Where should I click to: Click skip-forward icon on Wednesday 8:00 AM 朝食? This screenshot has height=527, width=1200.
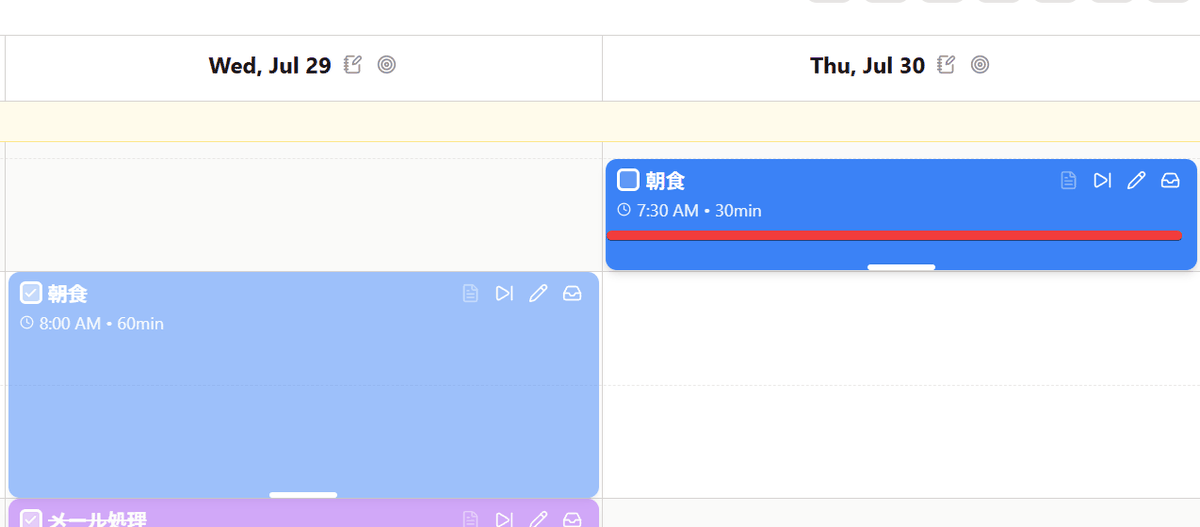click(x=504, y=293)
